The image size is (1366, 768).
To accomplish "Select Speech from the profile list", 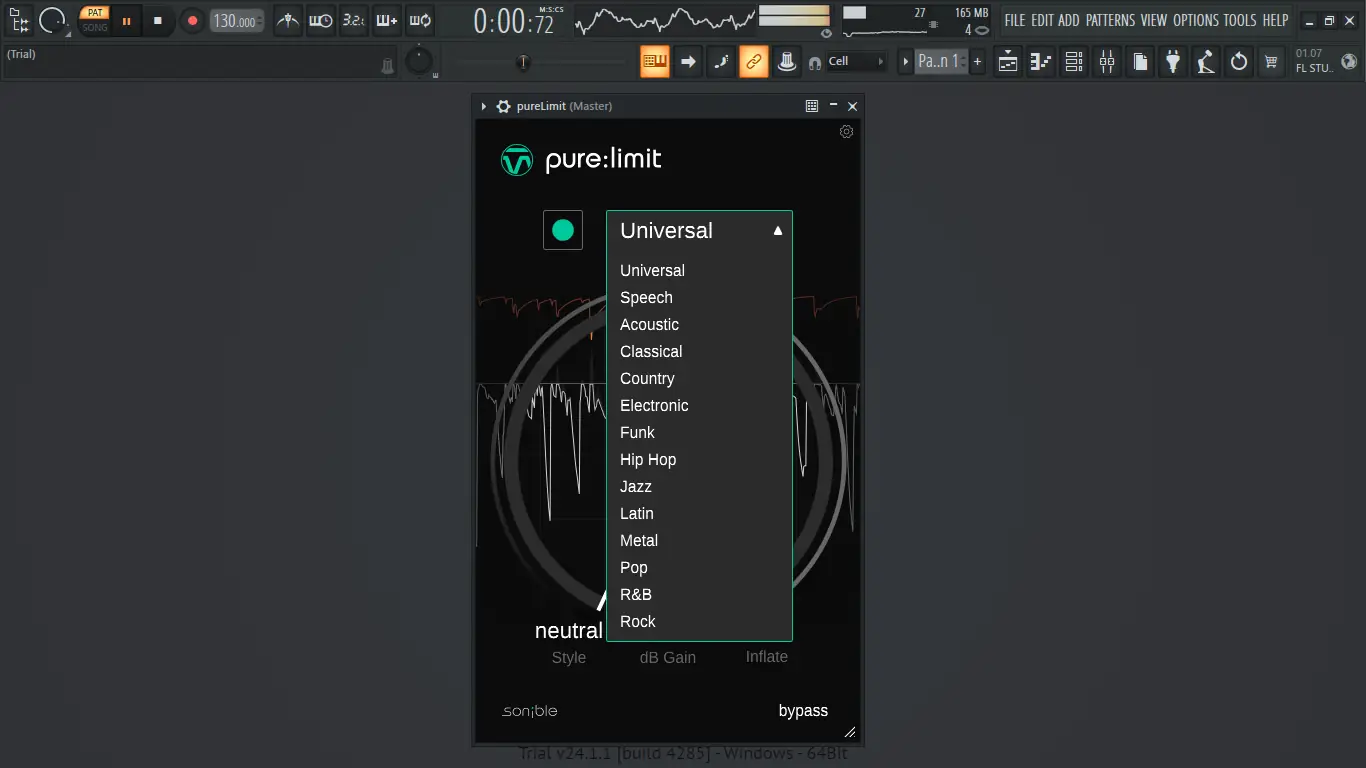I will pyautogui.click(x=699, y=298).
